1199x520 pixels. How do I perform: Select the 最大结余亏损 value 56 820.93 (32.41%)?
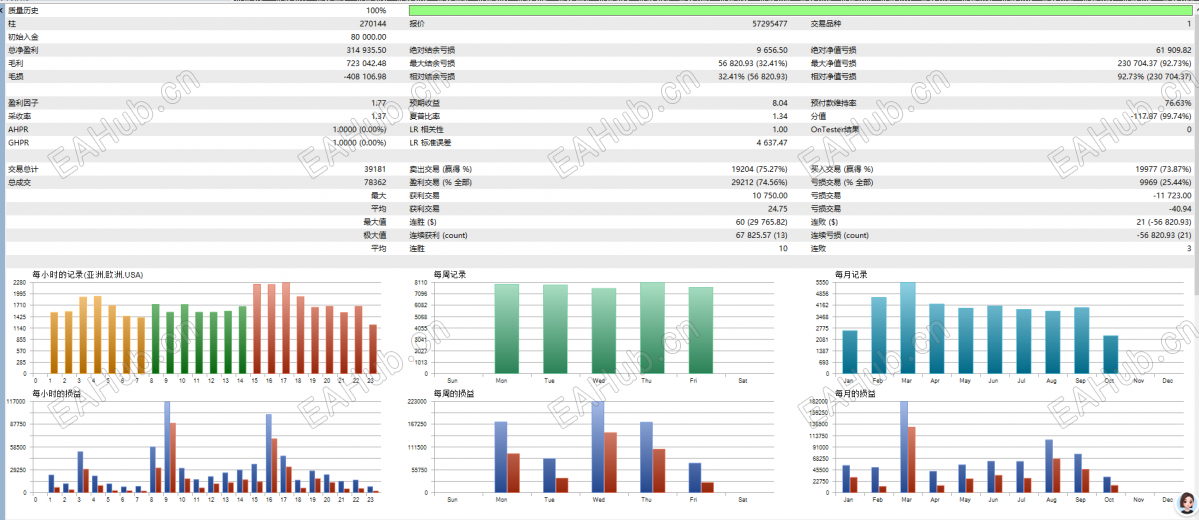click(x=753, y=63)
